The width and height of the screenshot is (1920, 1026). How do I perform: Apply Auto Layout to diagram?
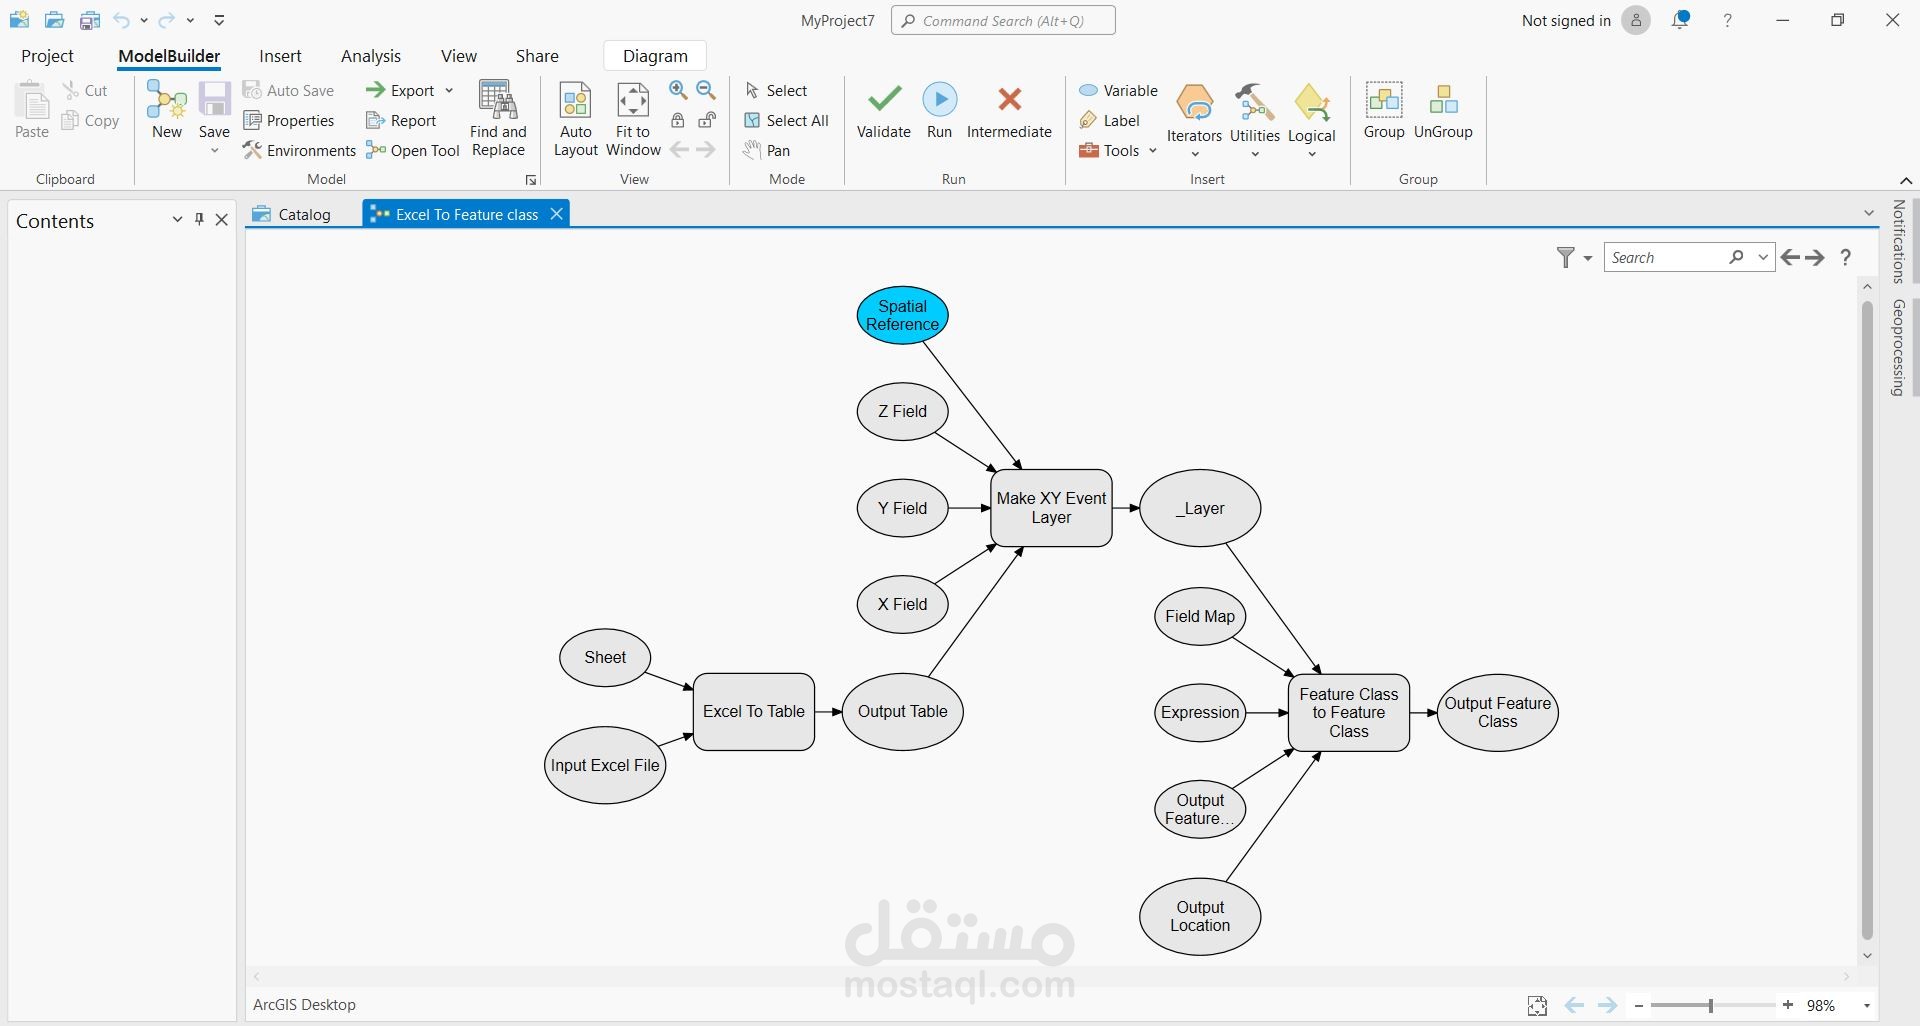pyautogui.click(x=576, y=118)
